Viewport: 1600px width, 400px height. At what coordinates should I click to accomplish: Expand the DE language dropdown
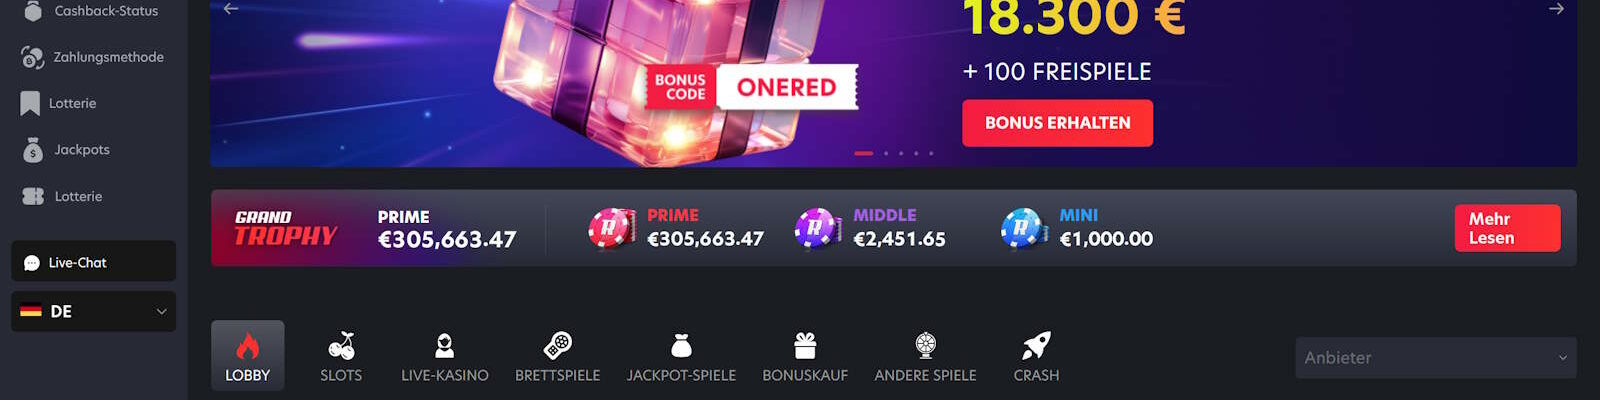point(94,311)
